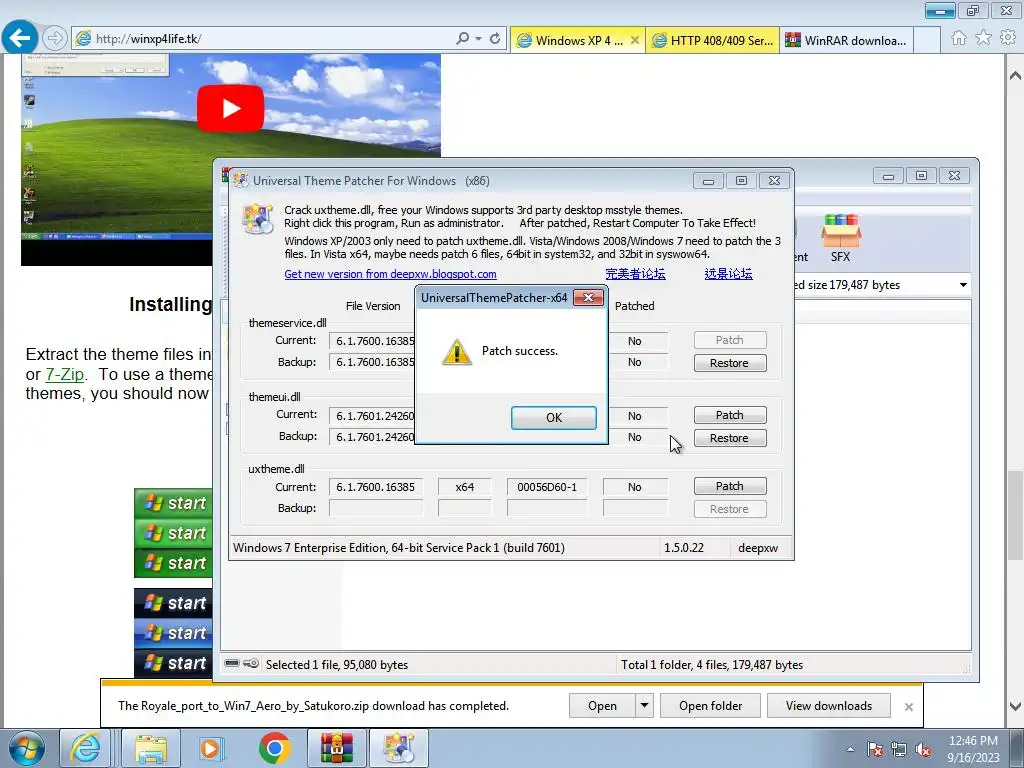Viewport: 1024px width, 768px height.
Task: Close the UniversalThemePatcher-x64 message box
Action: tap(588, 298)
